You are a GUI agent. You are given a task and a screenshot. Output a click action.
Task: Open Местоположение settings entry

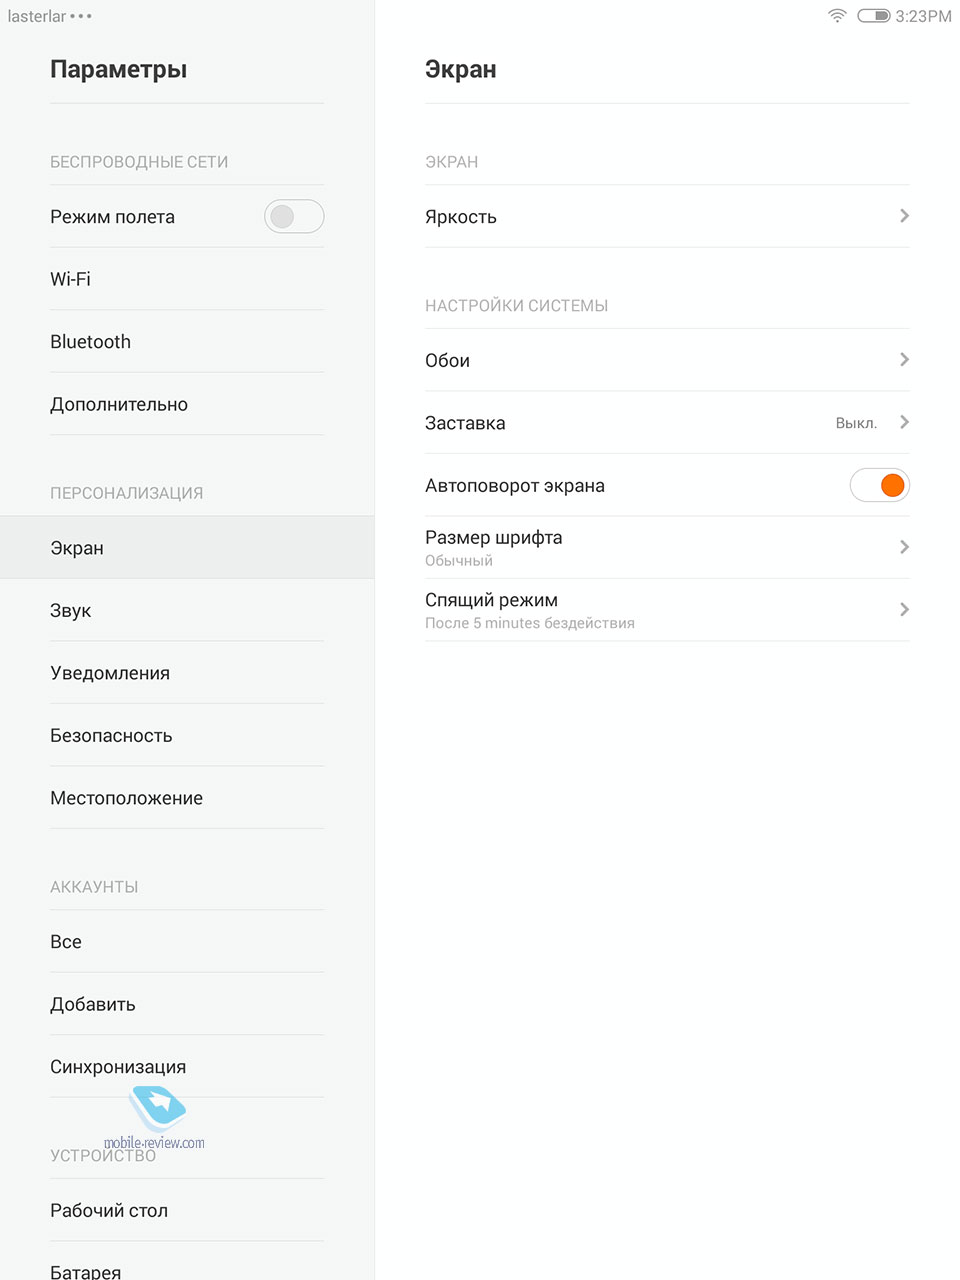pyautogui.click(x=187, y=798)
